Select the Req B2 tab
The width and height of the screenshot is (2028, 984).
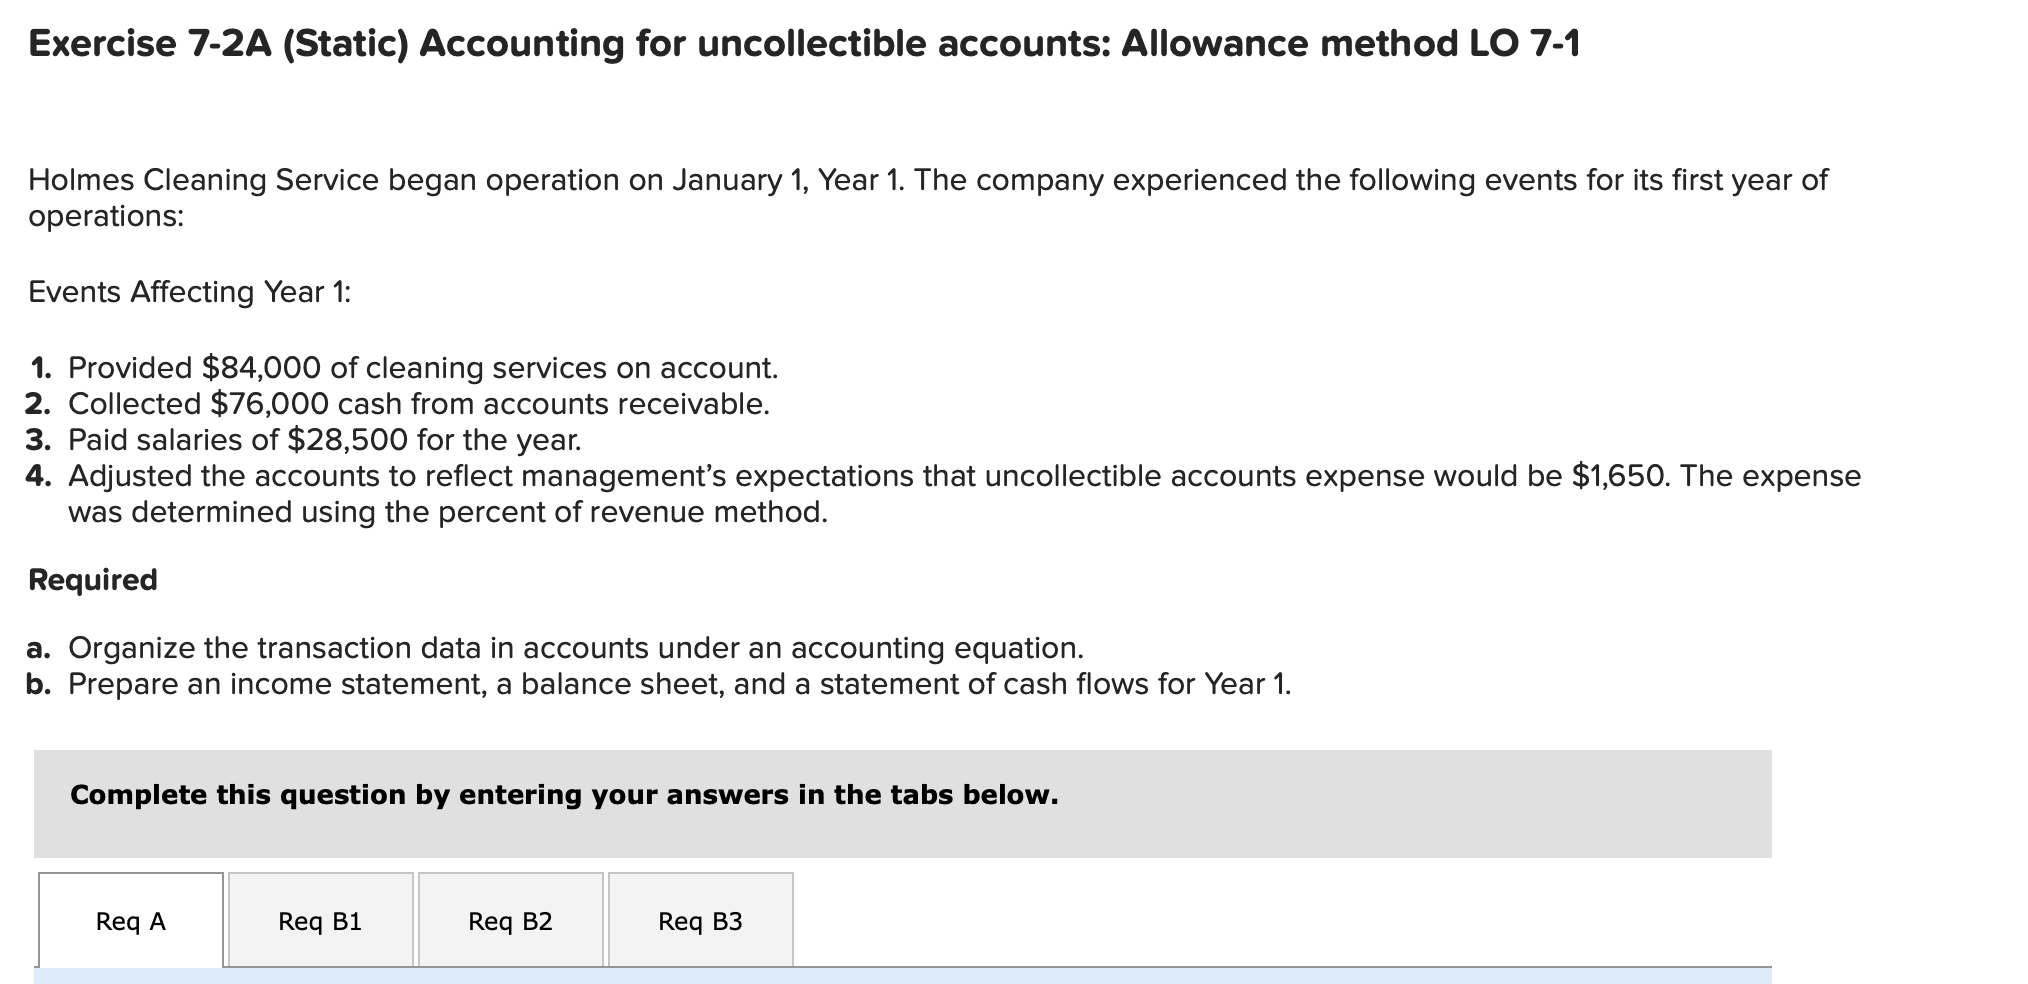click(510, 922)
